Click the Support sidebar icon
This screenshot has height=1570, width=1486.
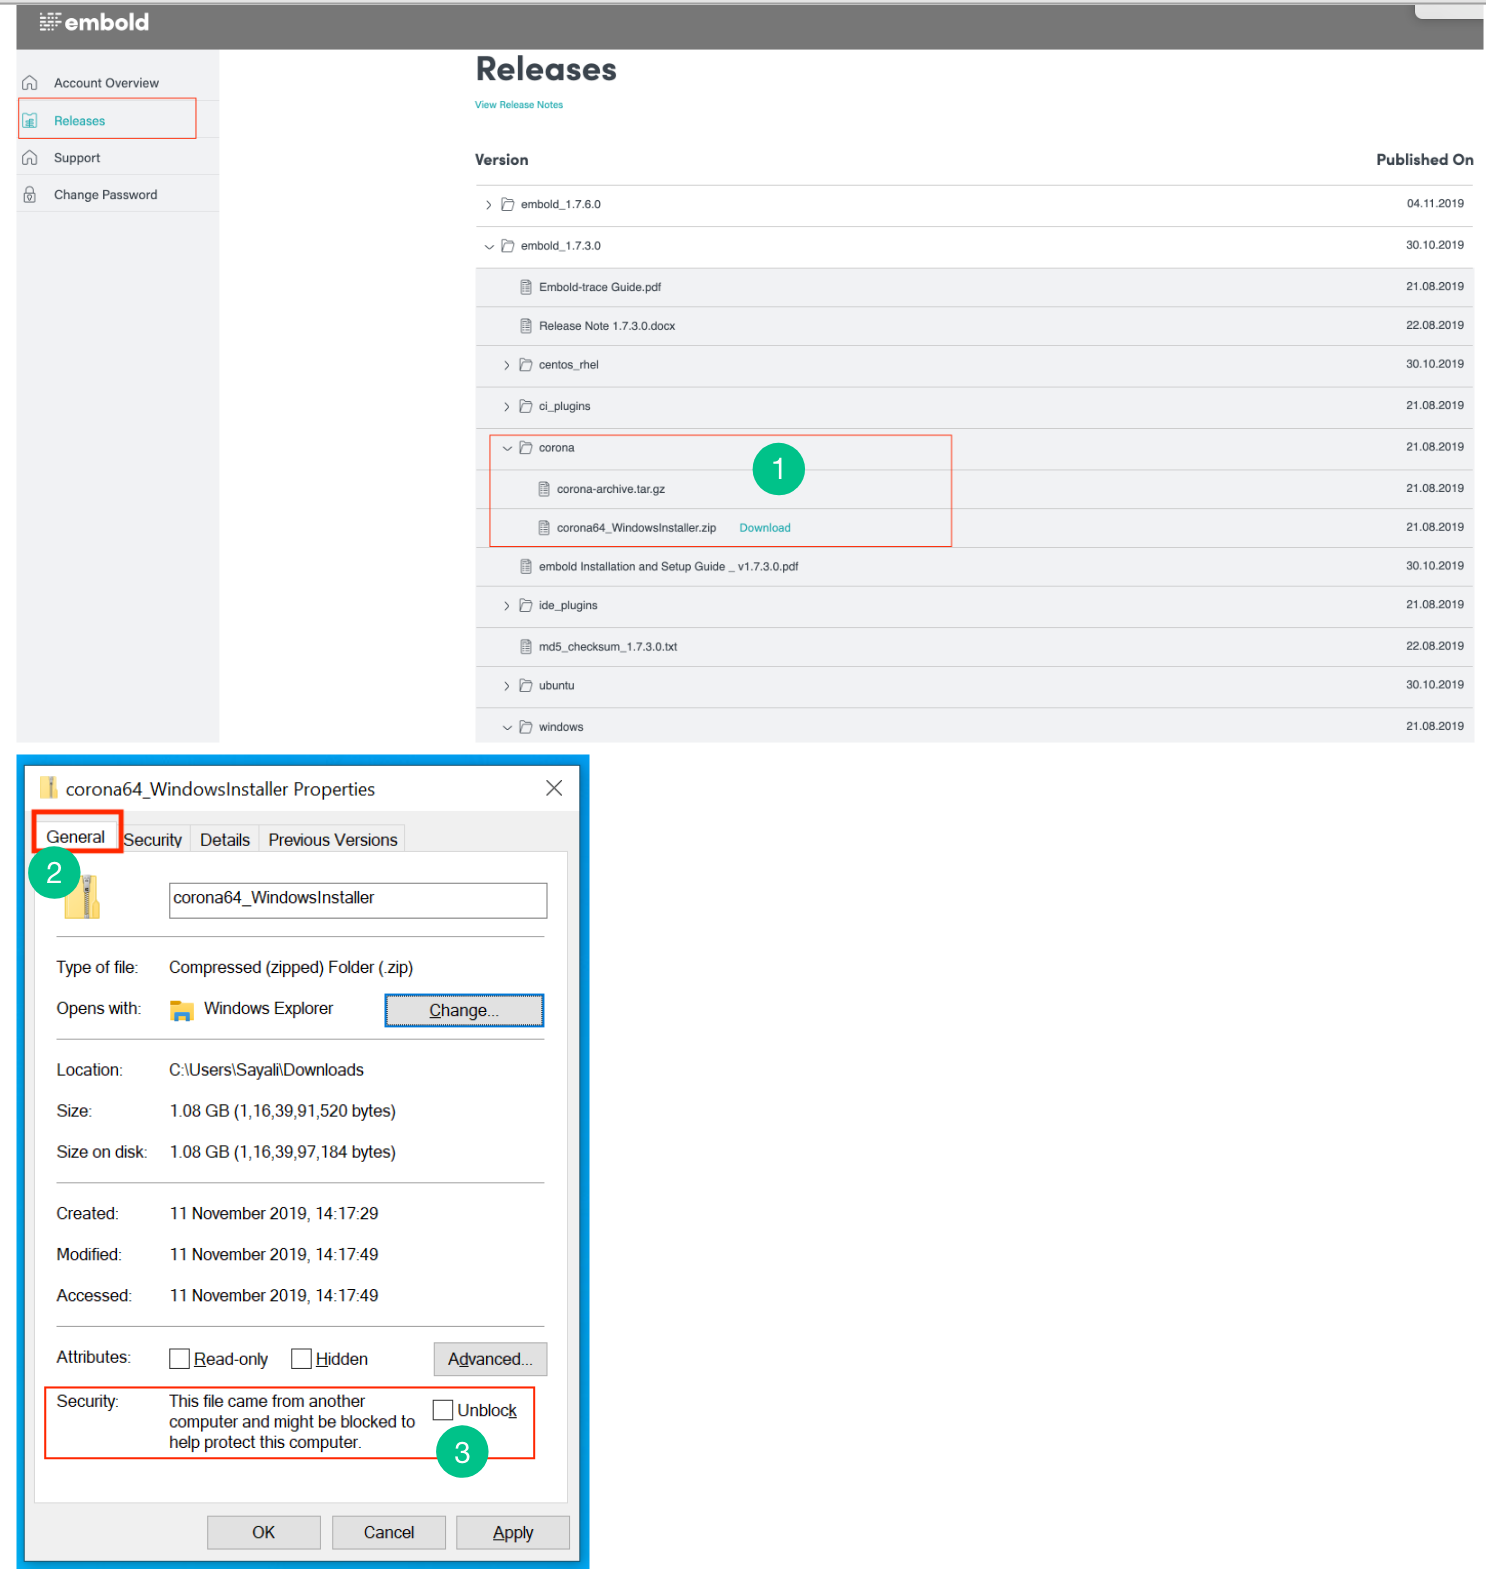coord(30,158)
